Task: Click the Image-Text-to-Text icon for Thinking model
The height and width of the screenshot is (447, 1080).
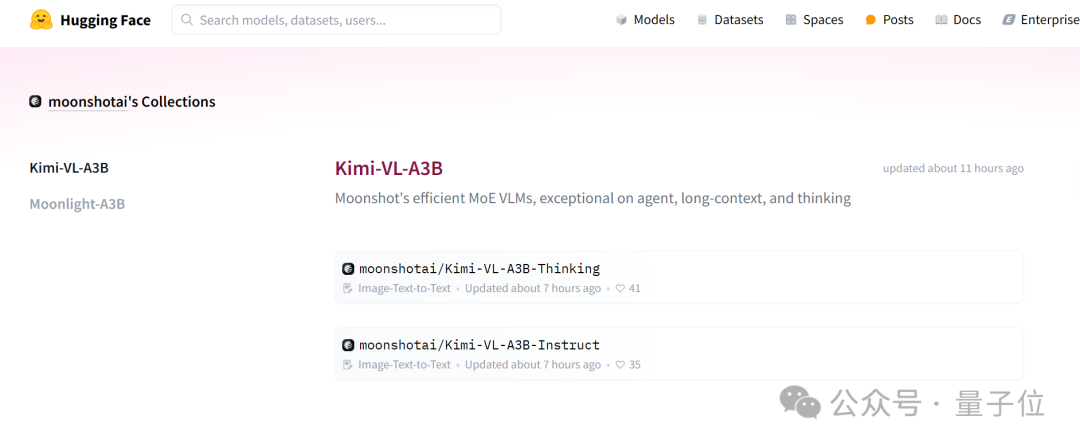Action: [x=348, y=289]
